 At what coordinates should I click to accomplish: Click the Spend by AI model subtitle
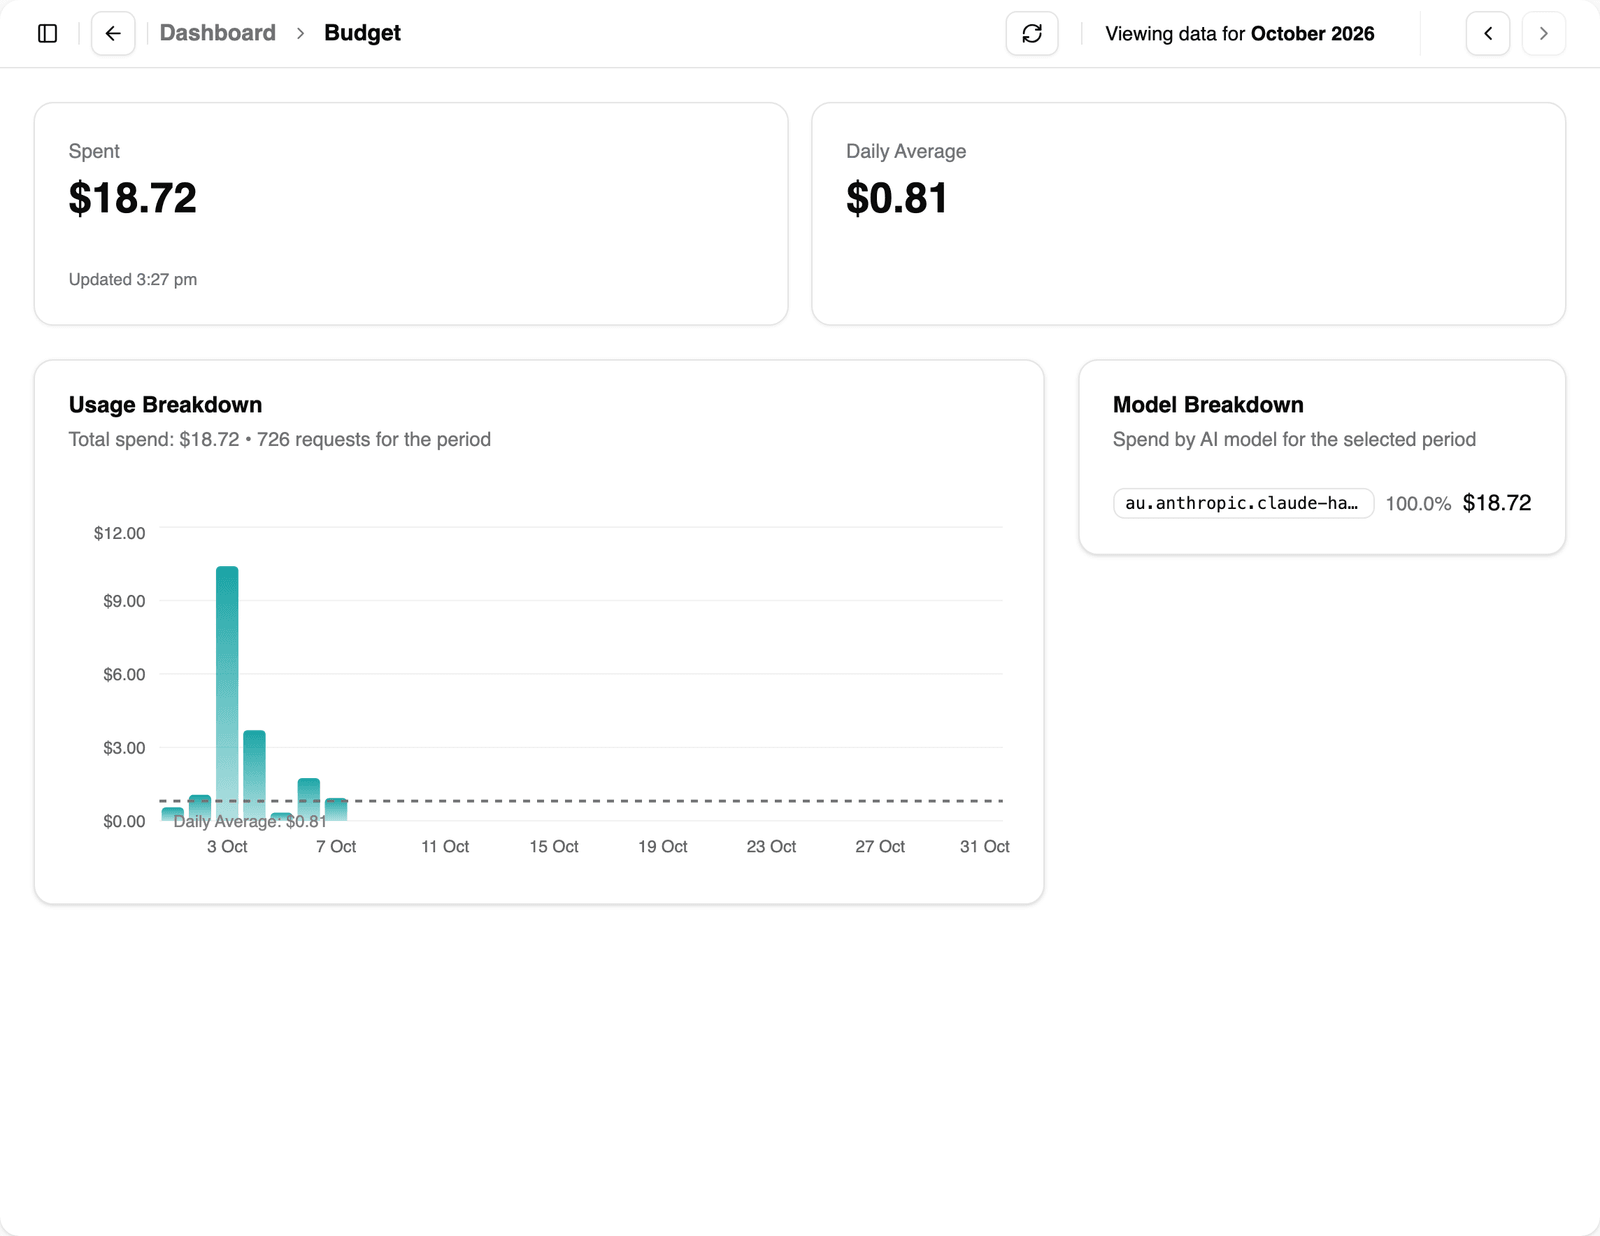tap(1294, 440)
